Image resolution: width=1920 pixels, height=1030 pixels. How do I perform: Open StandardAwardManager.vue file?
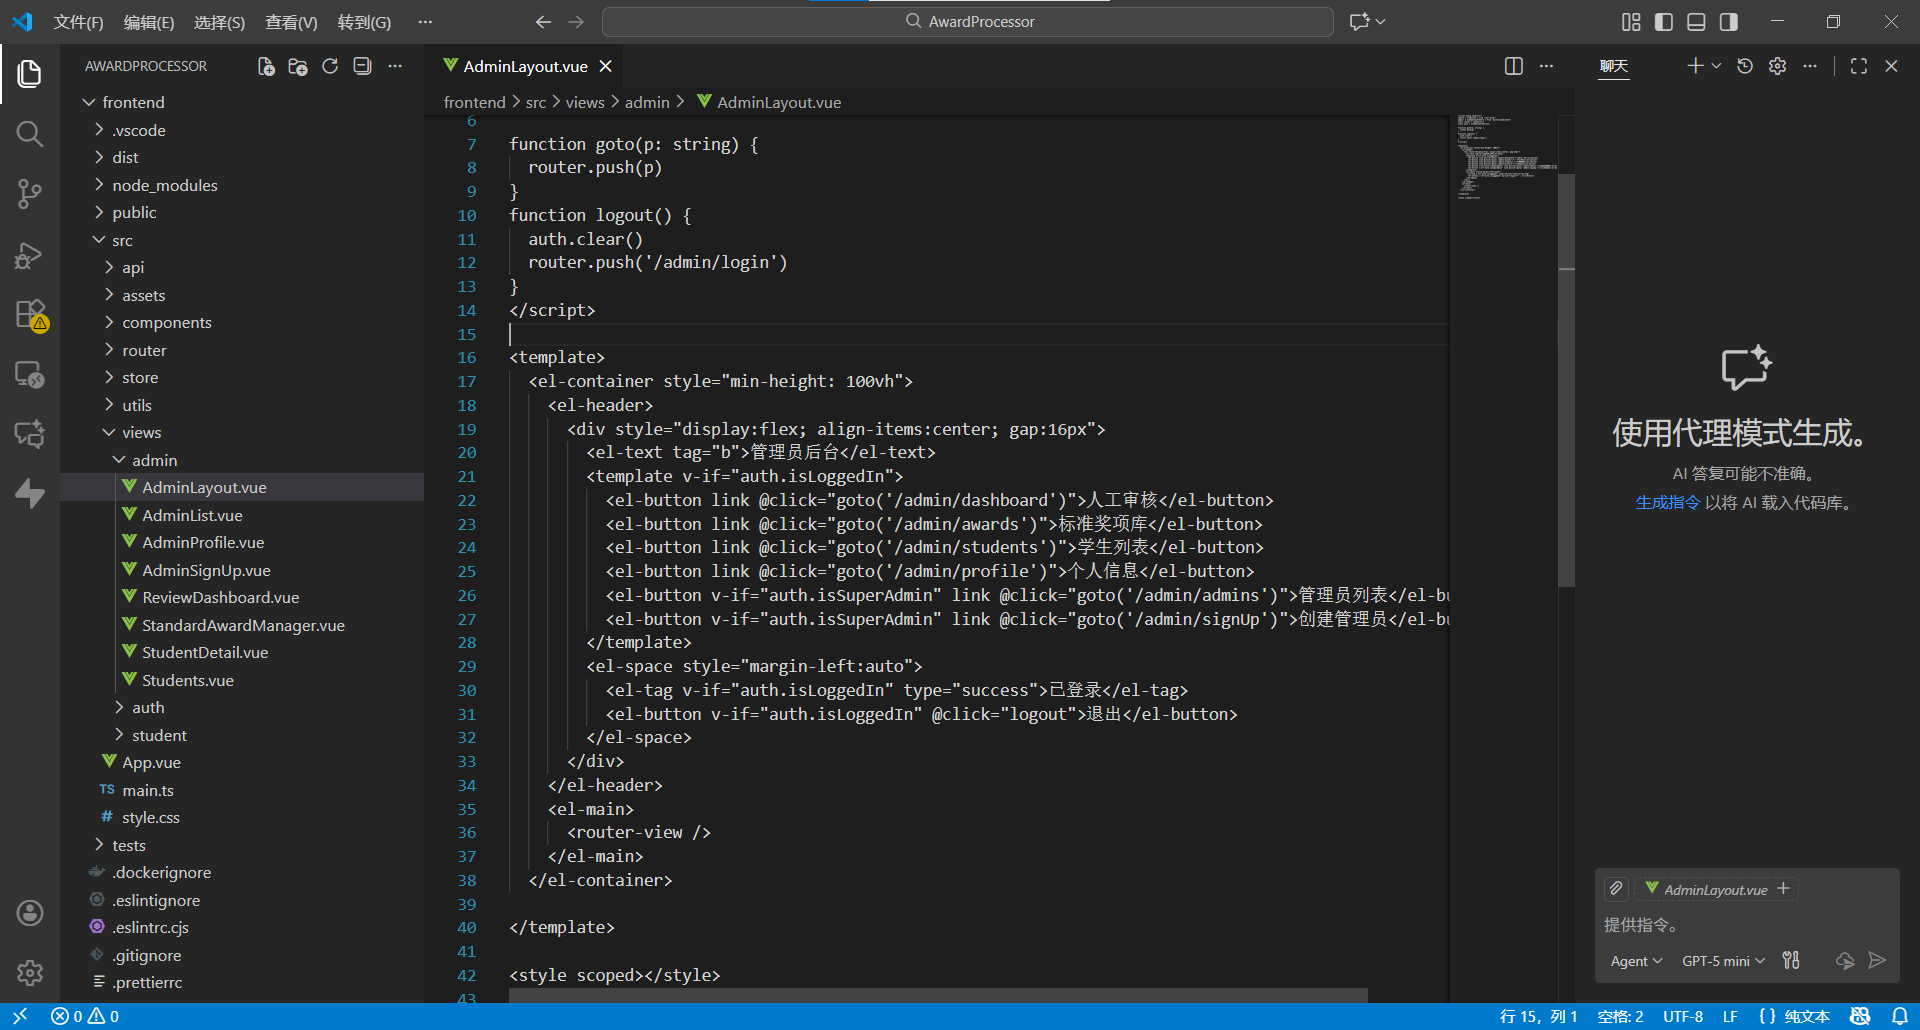243,625
